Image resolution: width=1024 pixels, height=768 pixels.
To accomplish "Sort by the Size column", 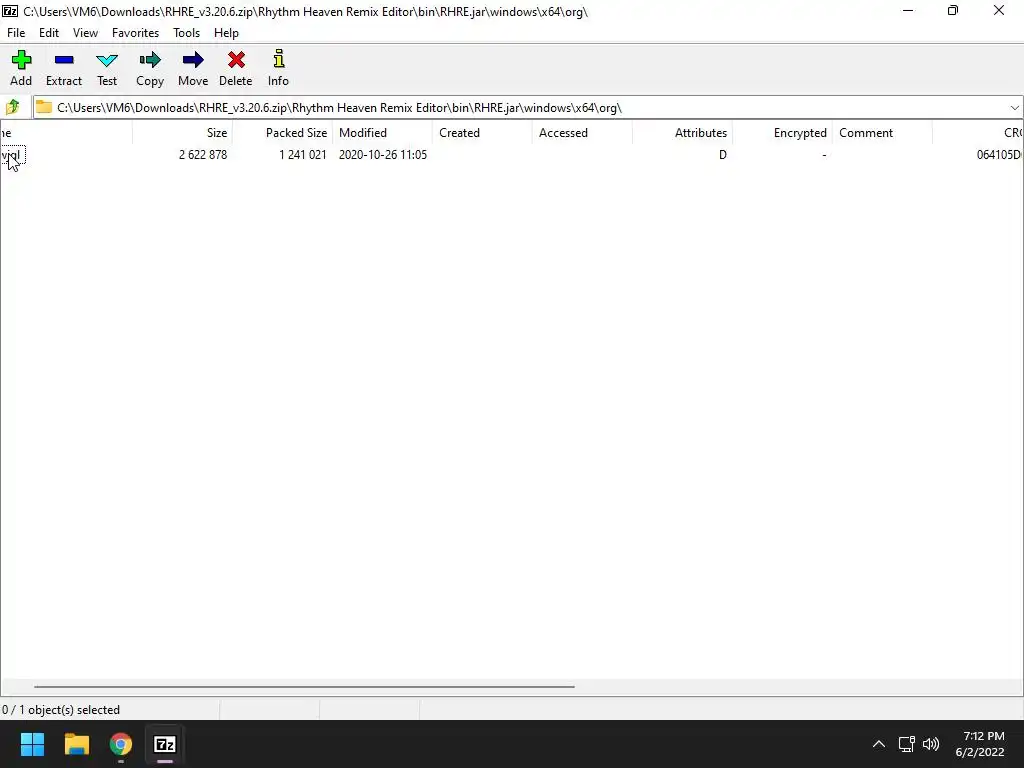I will (182, 133).
